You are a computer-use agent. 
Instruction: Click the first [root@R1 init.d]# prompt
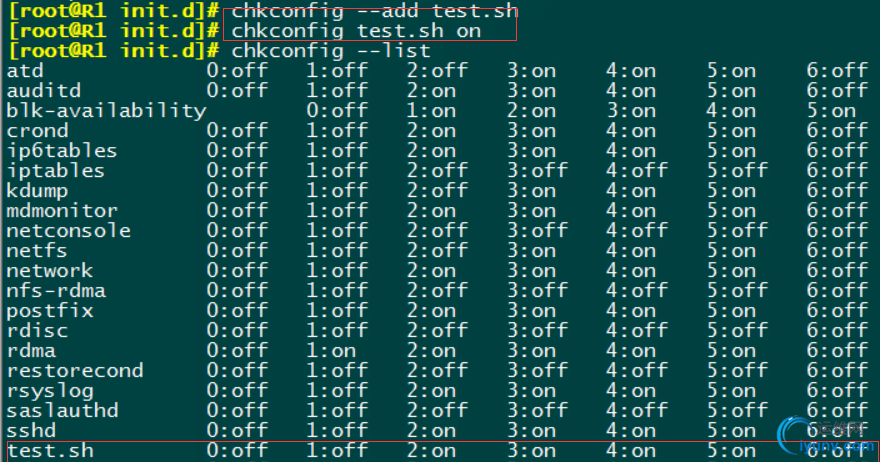coord(114,10)
